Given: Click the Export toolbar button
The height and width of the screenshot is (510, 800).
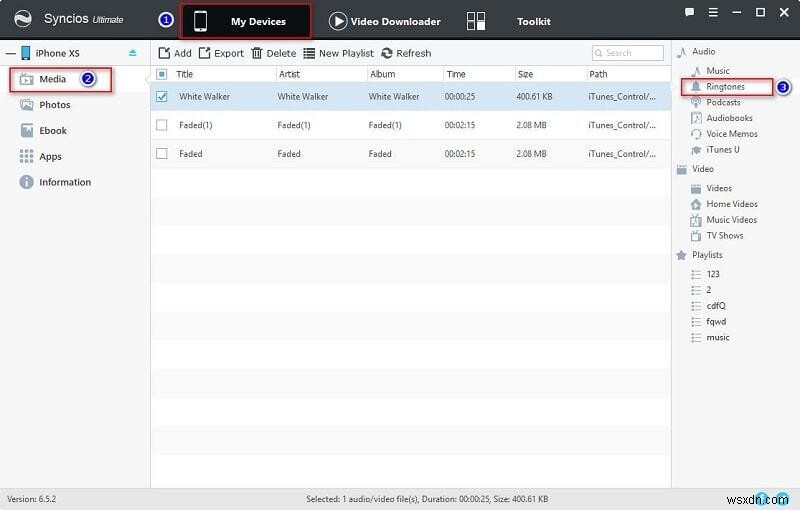Looking at the screenshot, I should click(221, 53).
